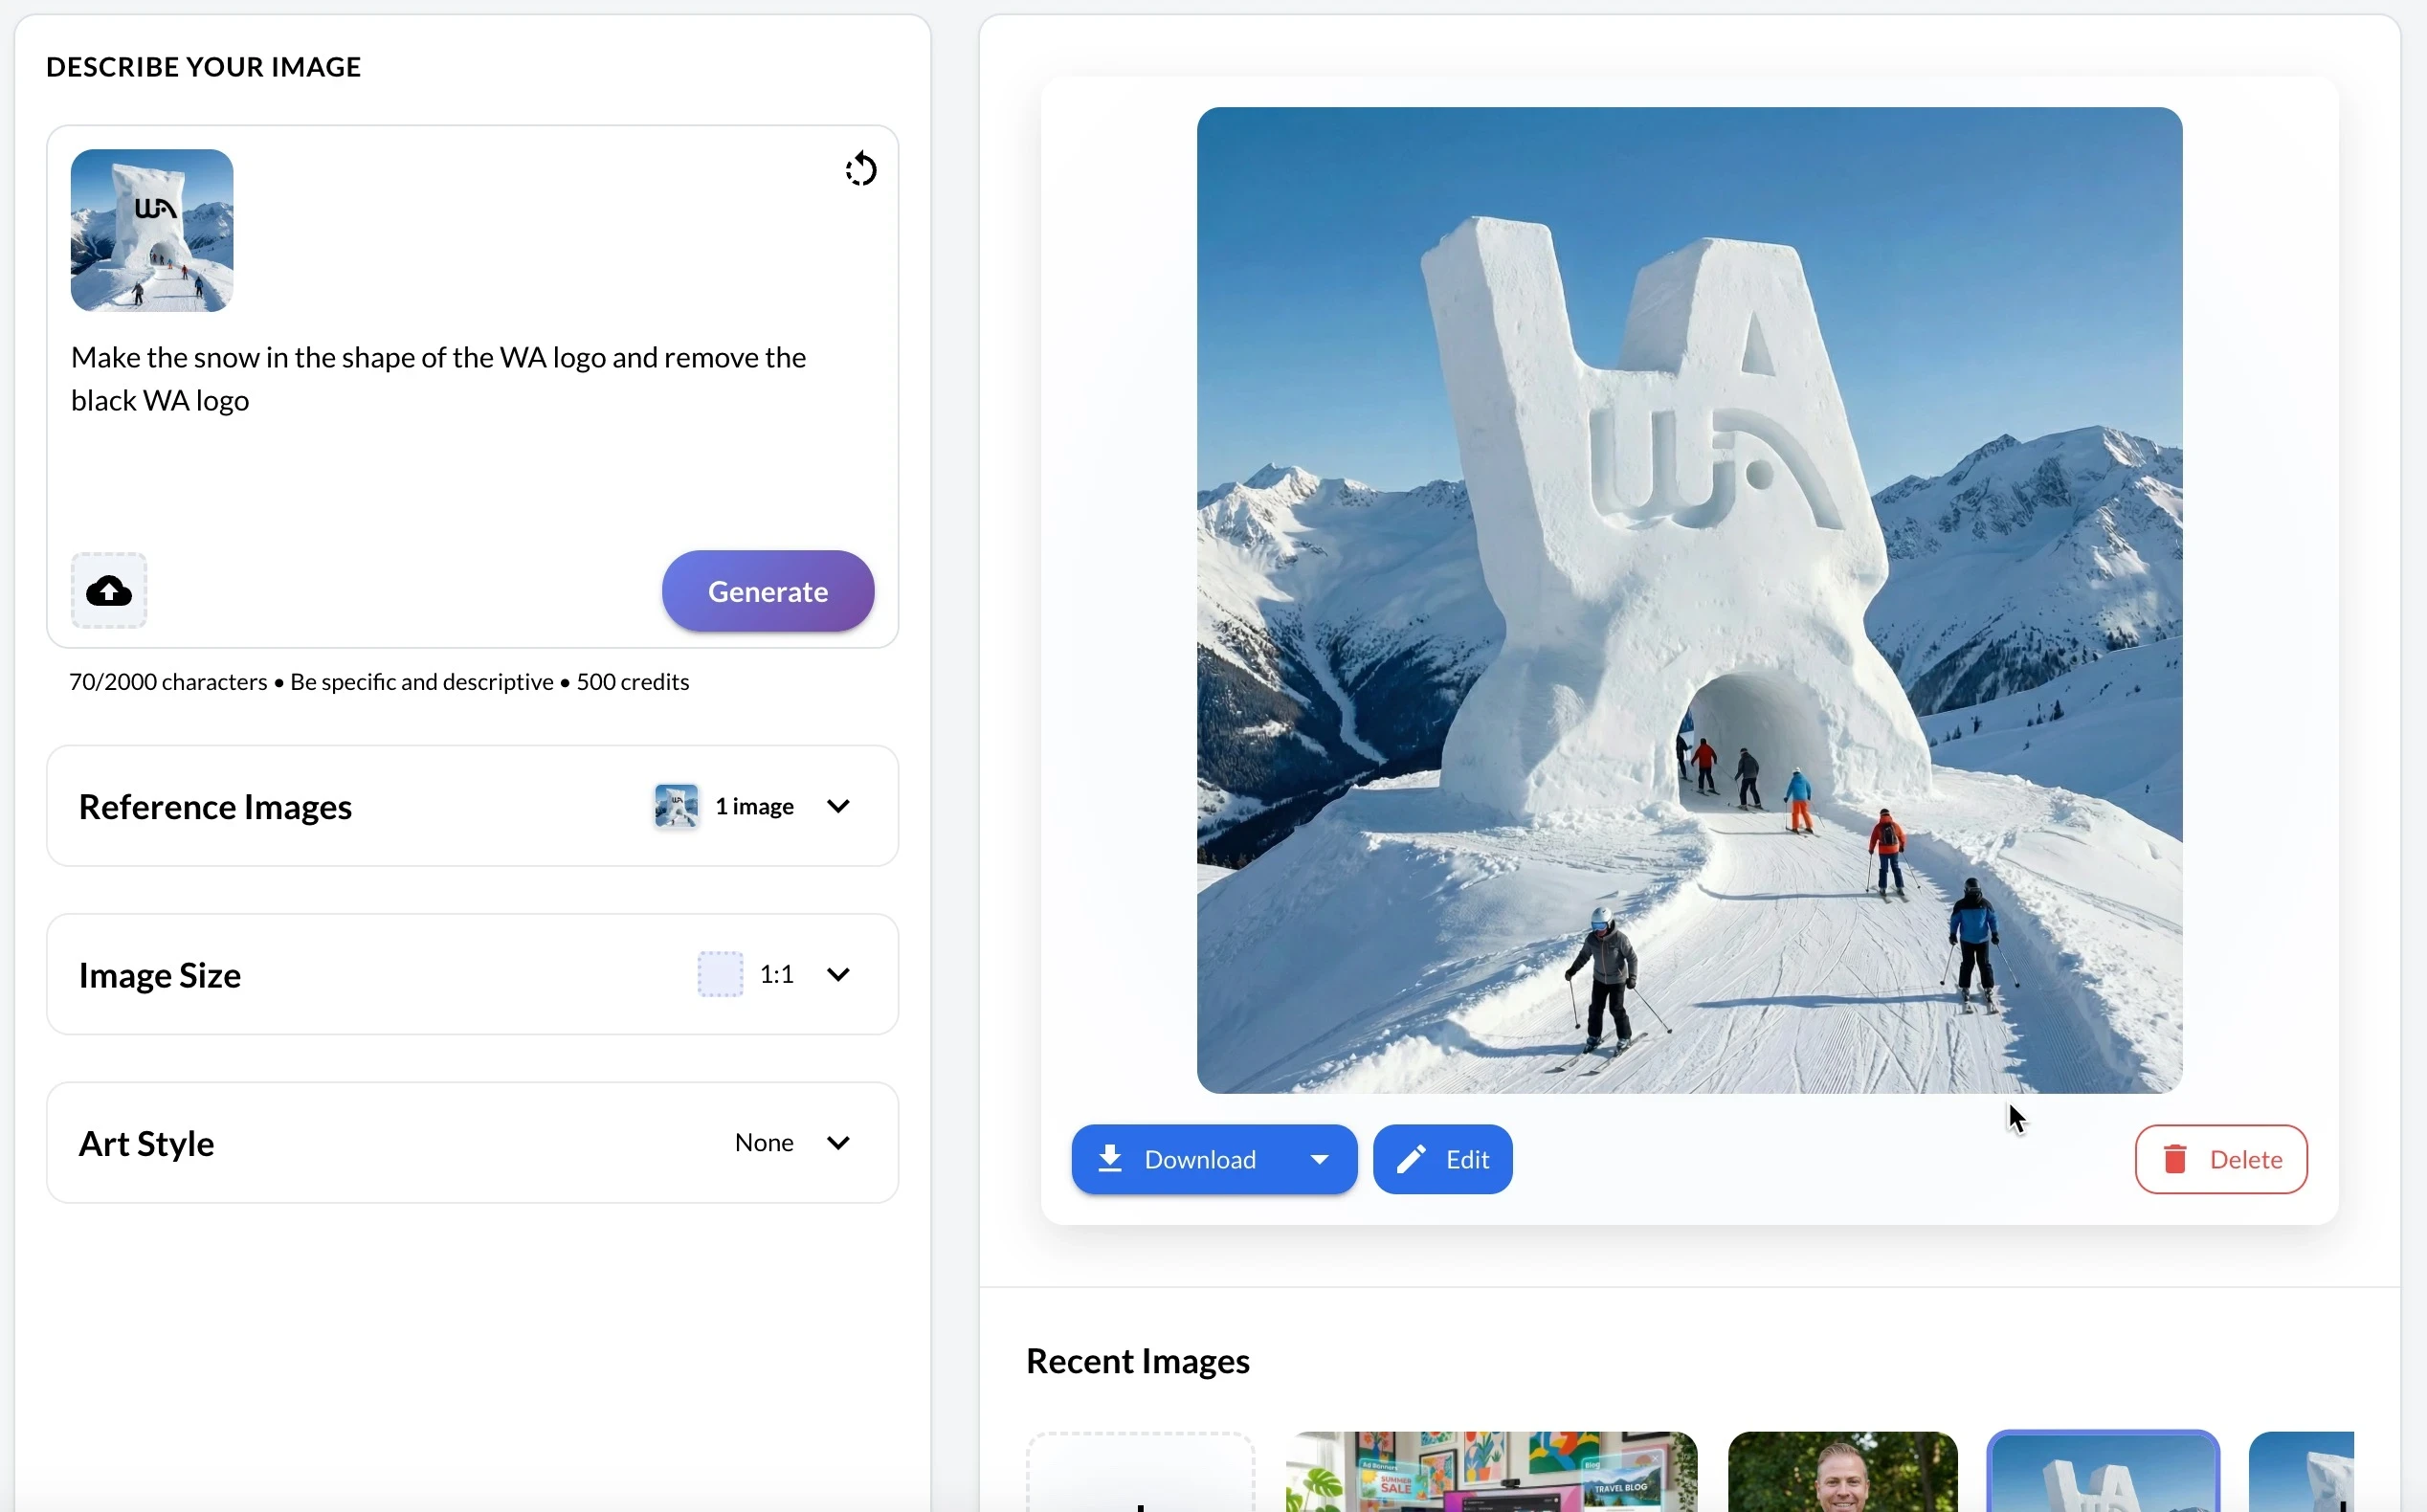Click the download arrow icon on Download button

click(1110, 1159)
